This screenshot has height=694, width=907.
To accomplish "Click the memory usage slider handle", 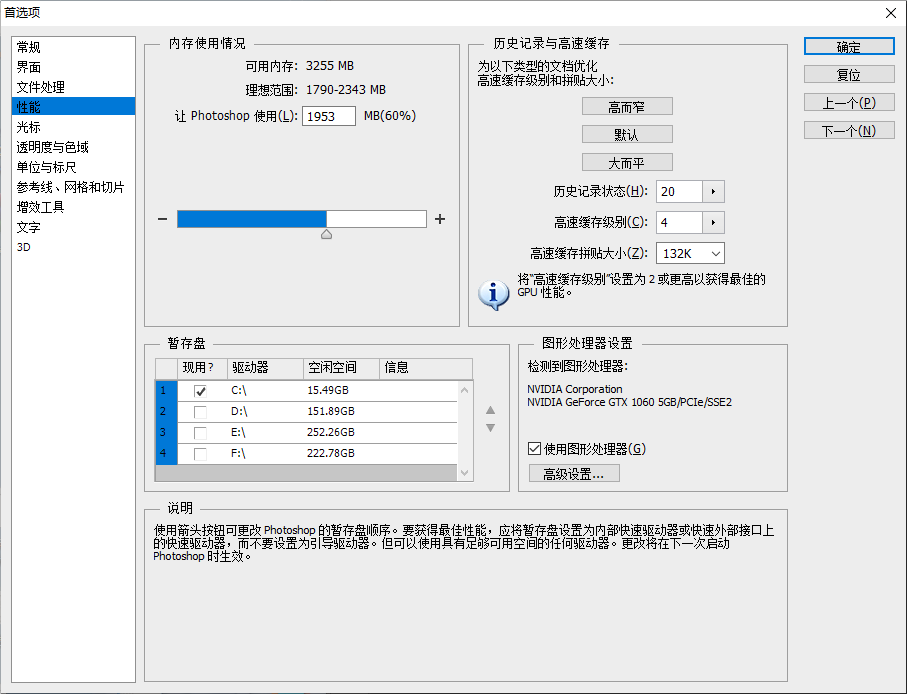I will pyautogui.click(x=326, y=234).
